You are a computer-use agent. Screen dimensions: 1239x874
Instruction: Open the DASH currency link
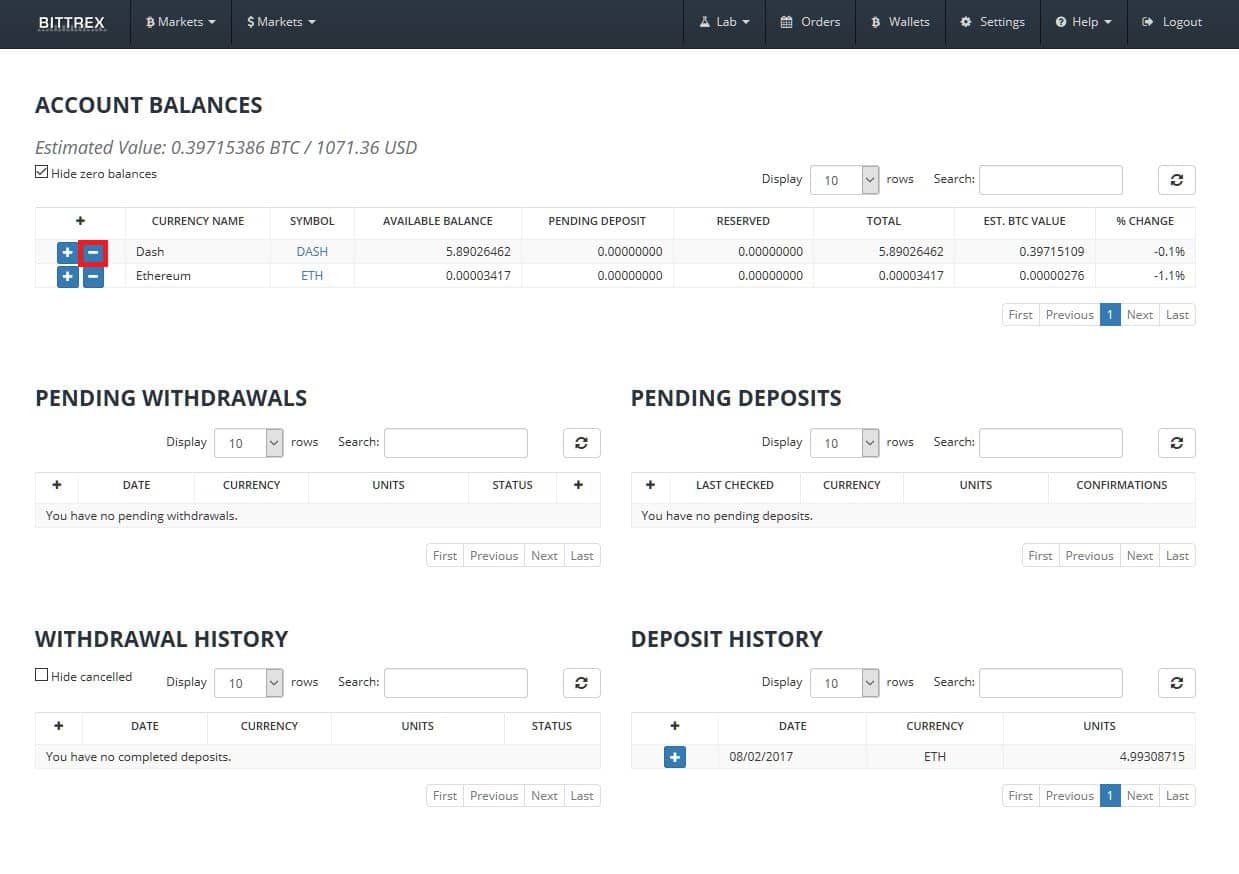click(x=311, y=252)
